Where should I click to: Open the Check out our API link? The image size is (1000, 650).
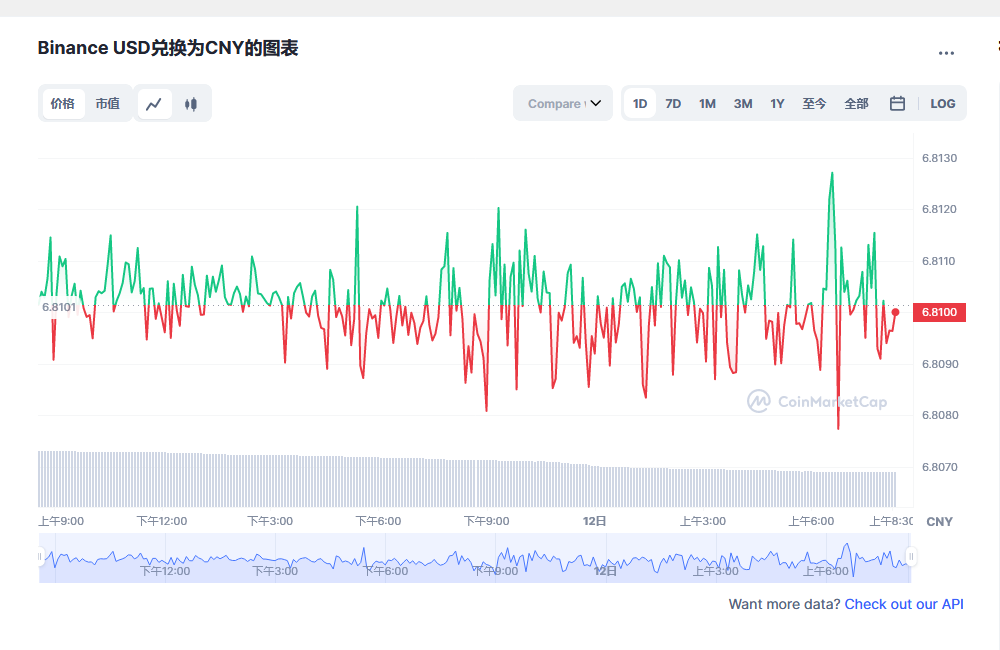click(904, 604)
